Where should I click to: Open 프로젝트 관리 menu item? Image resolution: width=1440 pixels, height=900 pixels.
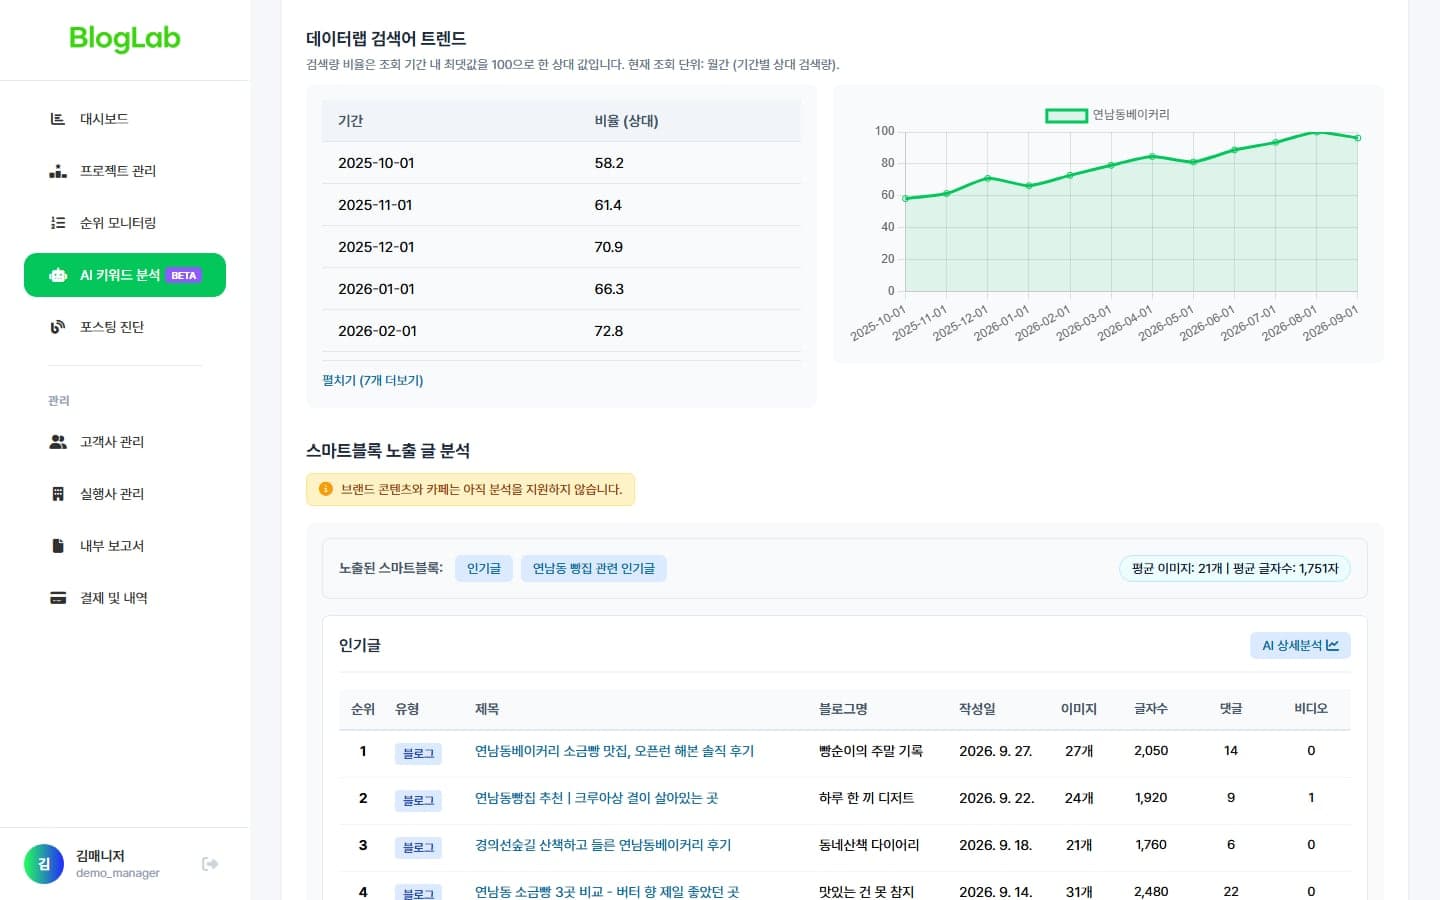[x=125, y=171]
